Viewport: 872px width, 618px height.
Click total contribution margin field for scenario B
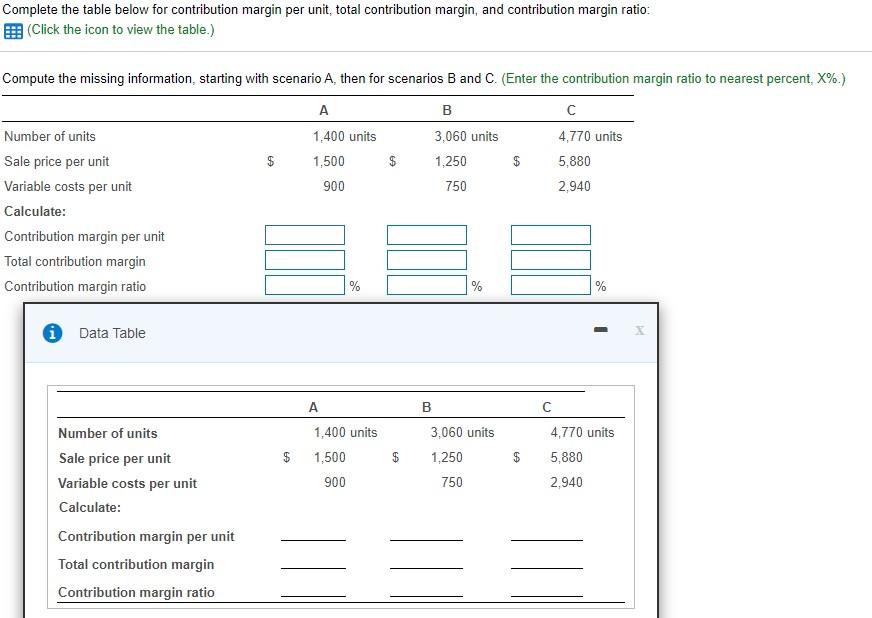(427, 260)
